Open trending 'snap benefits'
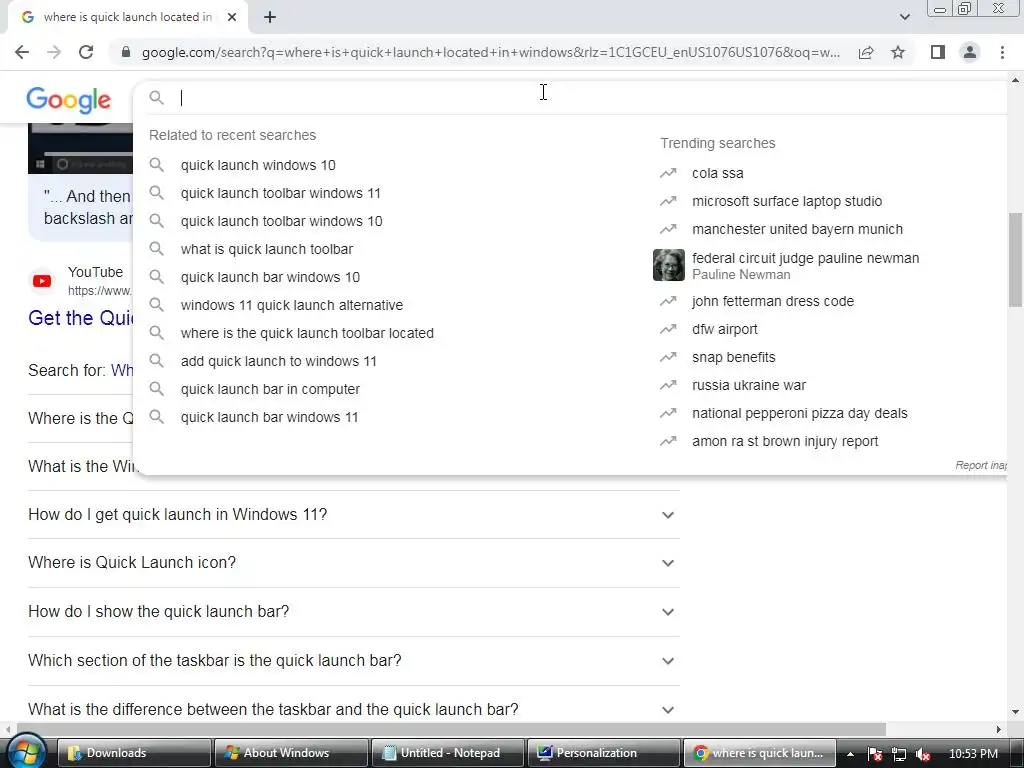Viewport: 1024px width, 768px height. [734, 358]
